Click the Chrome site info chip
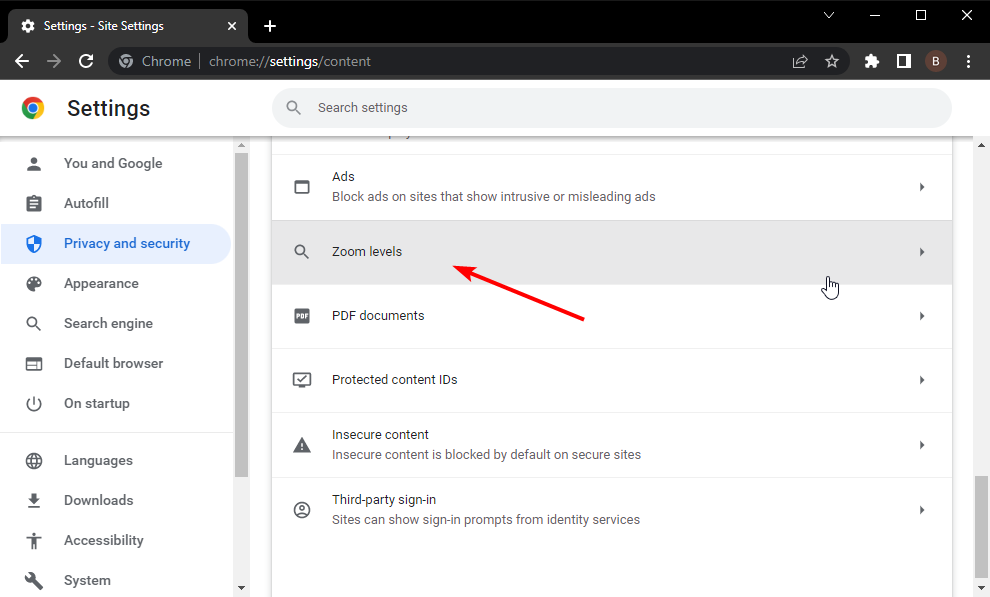Screen dimensions: 990x597 (155, 61)
